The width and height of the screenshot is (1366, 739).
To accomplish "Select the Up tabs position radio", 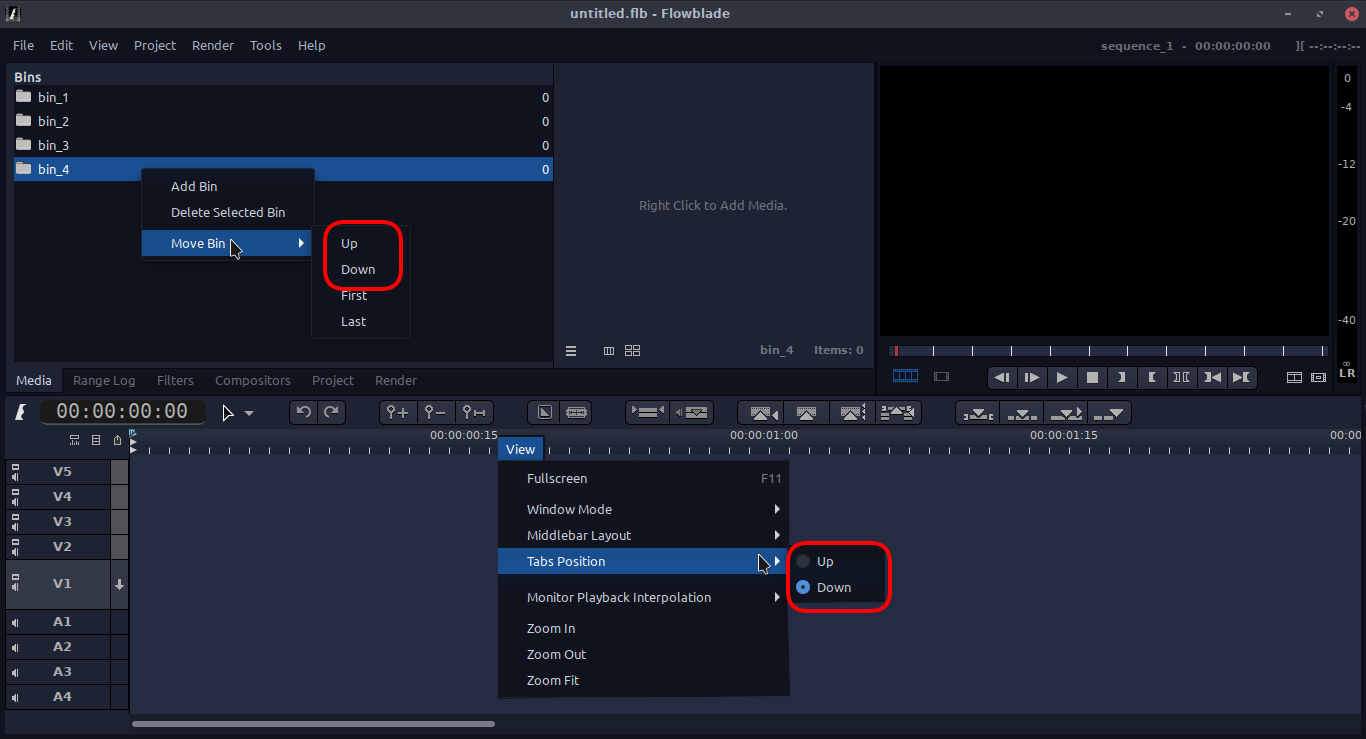I will 803,562.
